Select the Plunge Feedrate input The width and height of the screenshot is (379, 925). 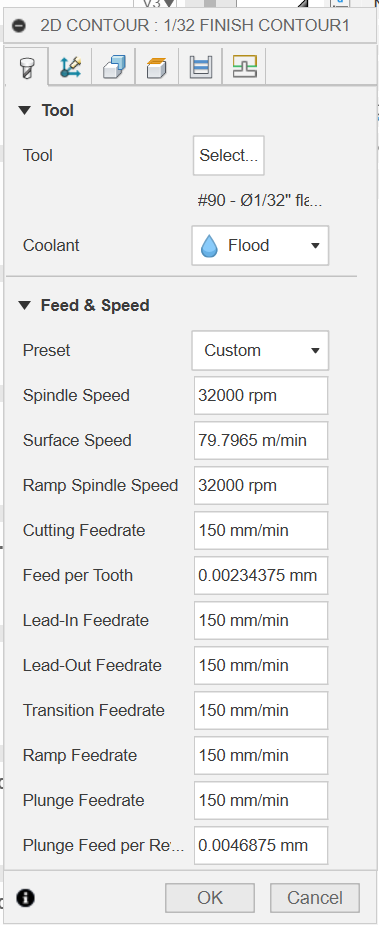click(260, 801)
